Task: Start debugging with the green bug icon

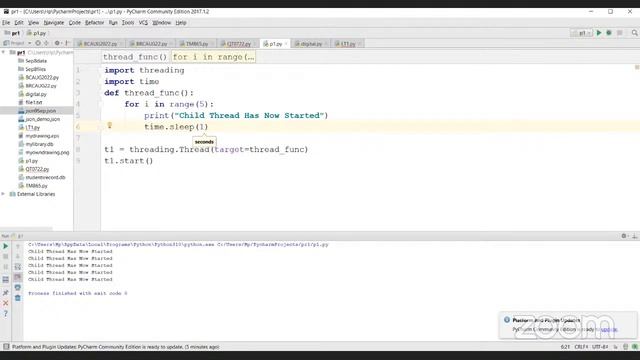Action: click(x=609, y=33)
